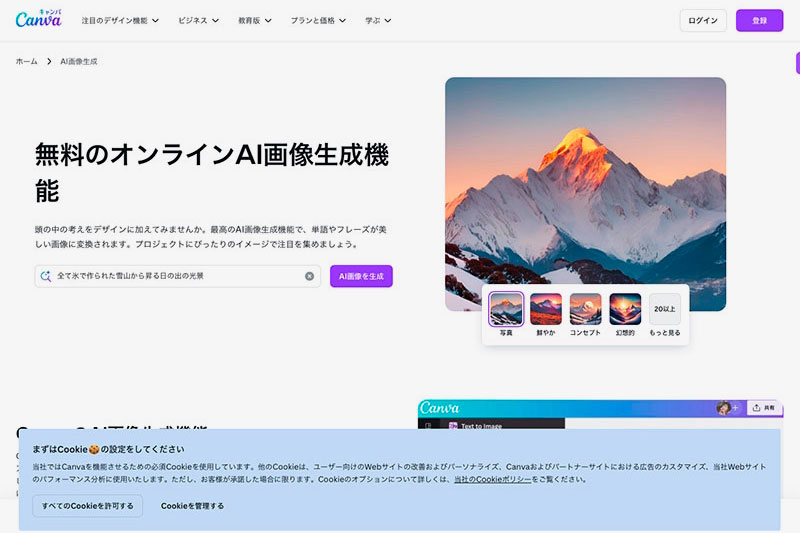This screenshot has height=533, width=800.
Task: Click the Canva logo in header
Action: coord(38,19)
